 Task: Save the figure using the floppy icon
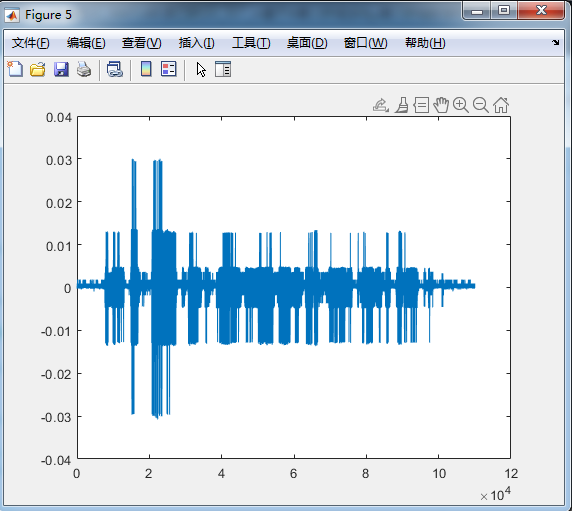click(x=61, y=69)
